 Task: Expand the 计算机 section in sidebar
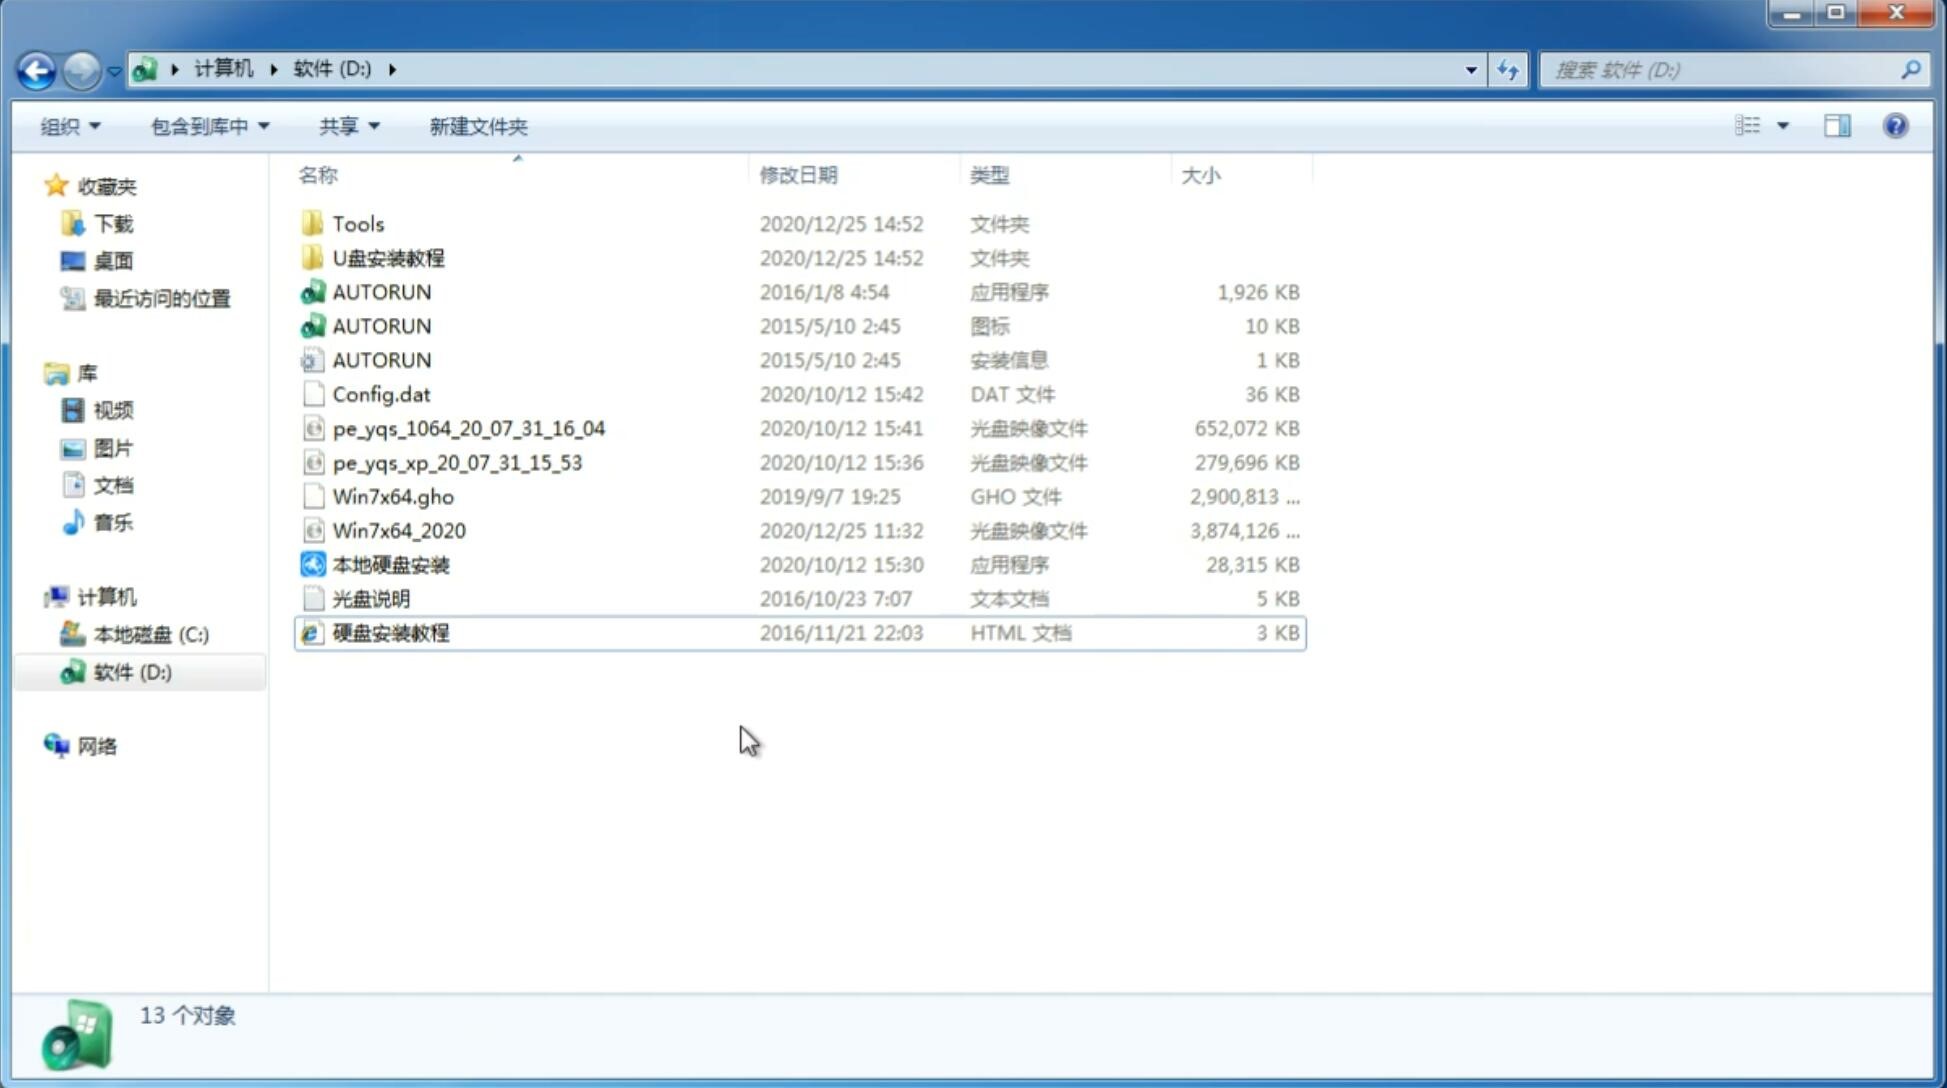click(37, 596)
